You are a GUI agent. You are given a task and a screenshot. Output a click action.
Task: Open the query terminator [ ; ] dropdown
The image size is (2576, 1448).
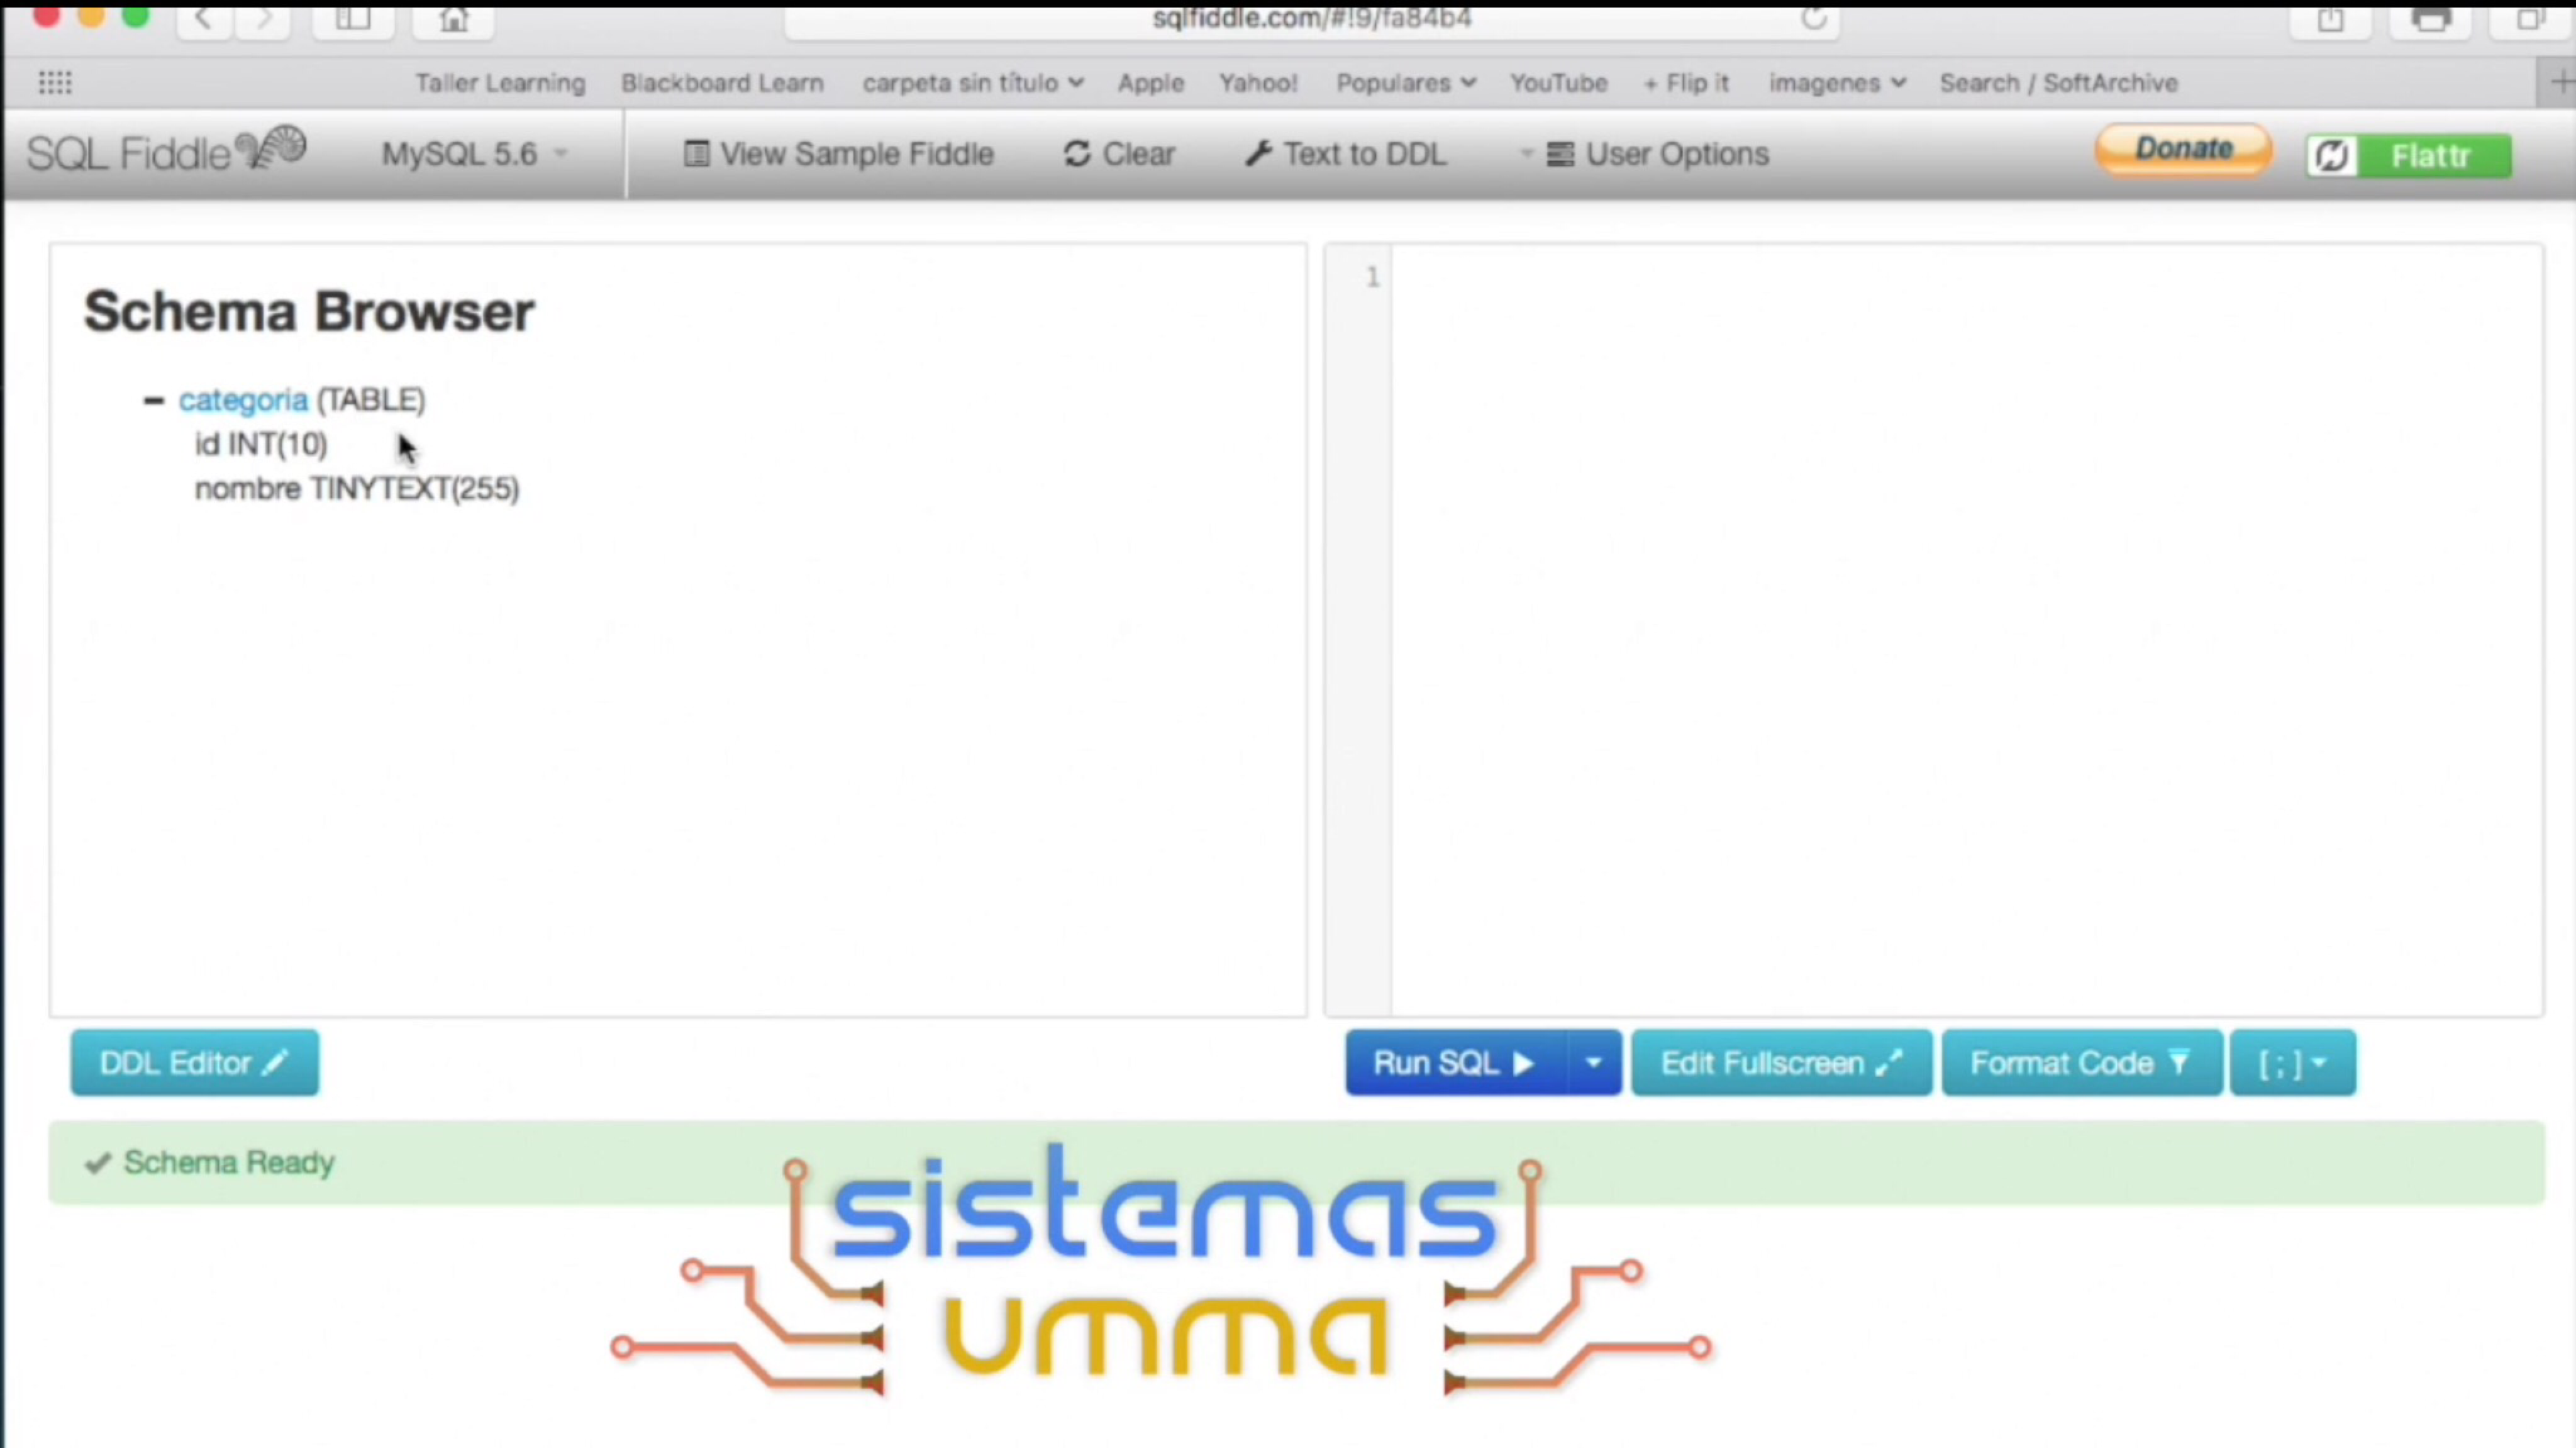tap(2292, 1063)
